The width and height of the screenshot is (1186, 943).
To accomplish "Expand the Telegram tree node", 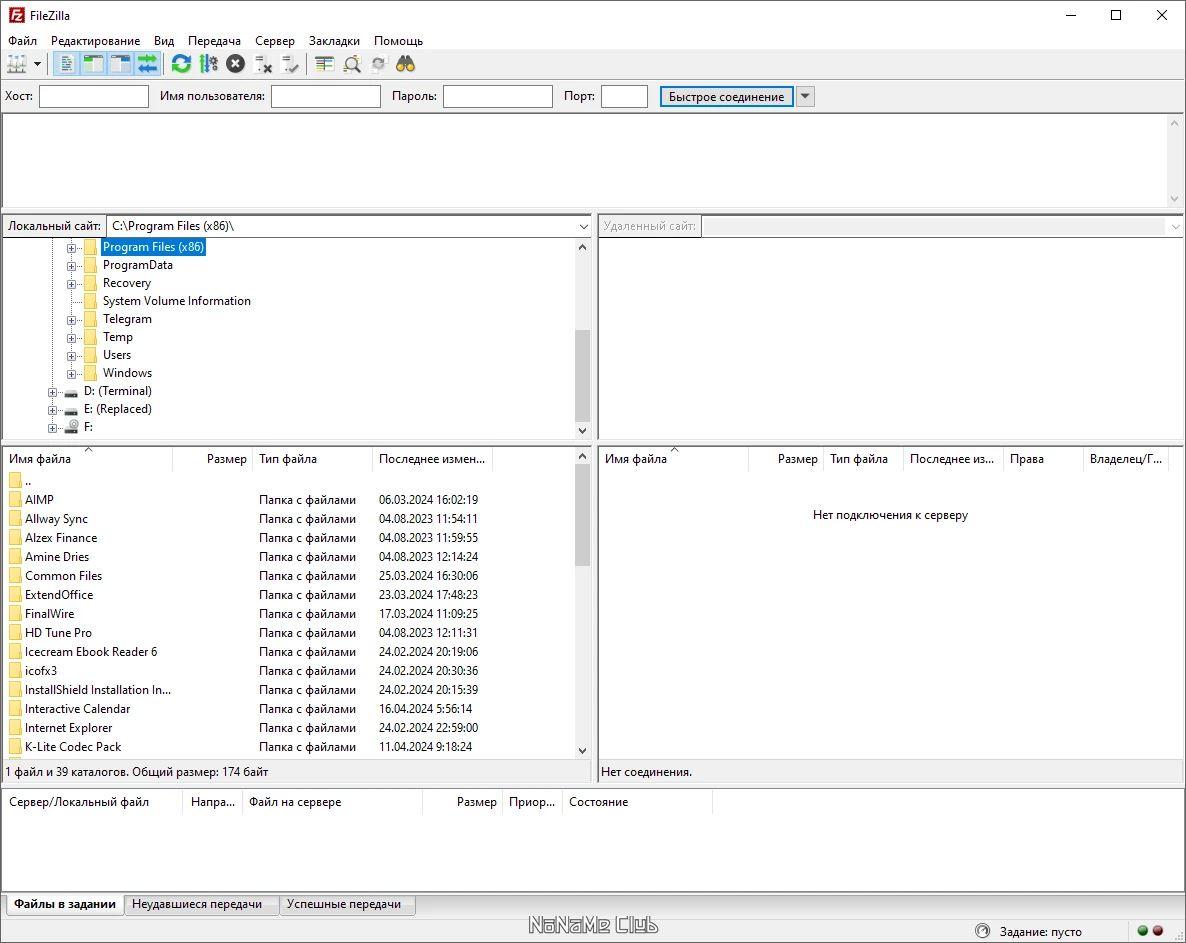I will click(71, 320).
